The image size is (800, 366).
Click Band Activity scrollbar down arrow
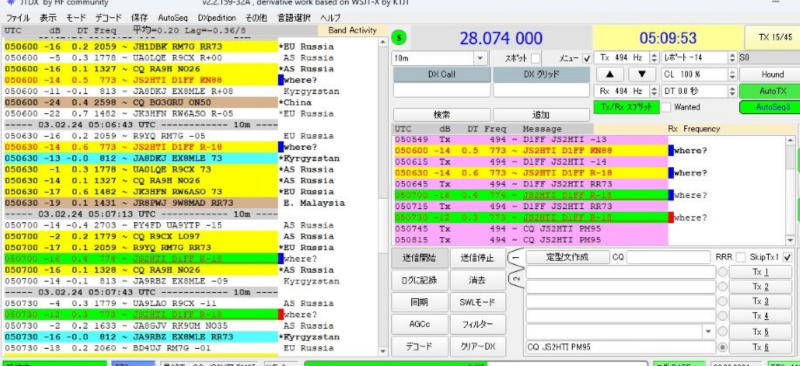coord(383,351)
